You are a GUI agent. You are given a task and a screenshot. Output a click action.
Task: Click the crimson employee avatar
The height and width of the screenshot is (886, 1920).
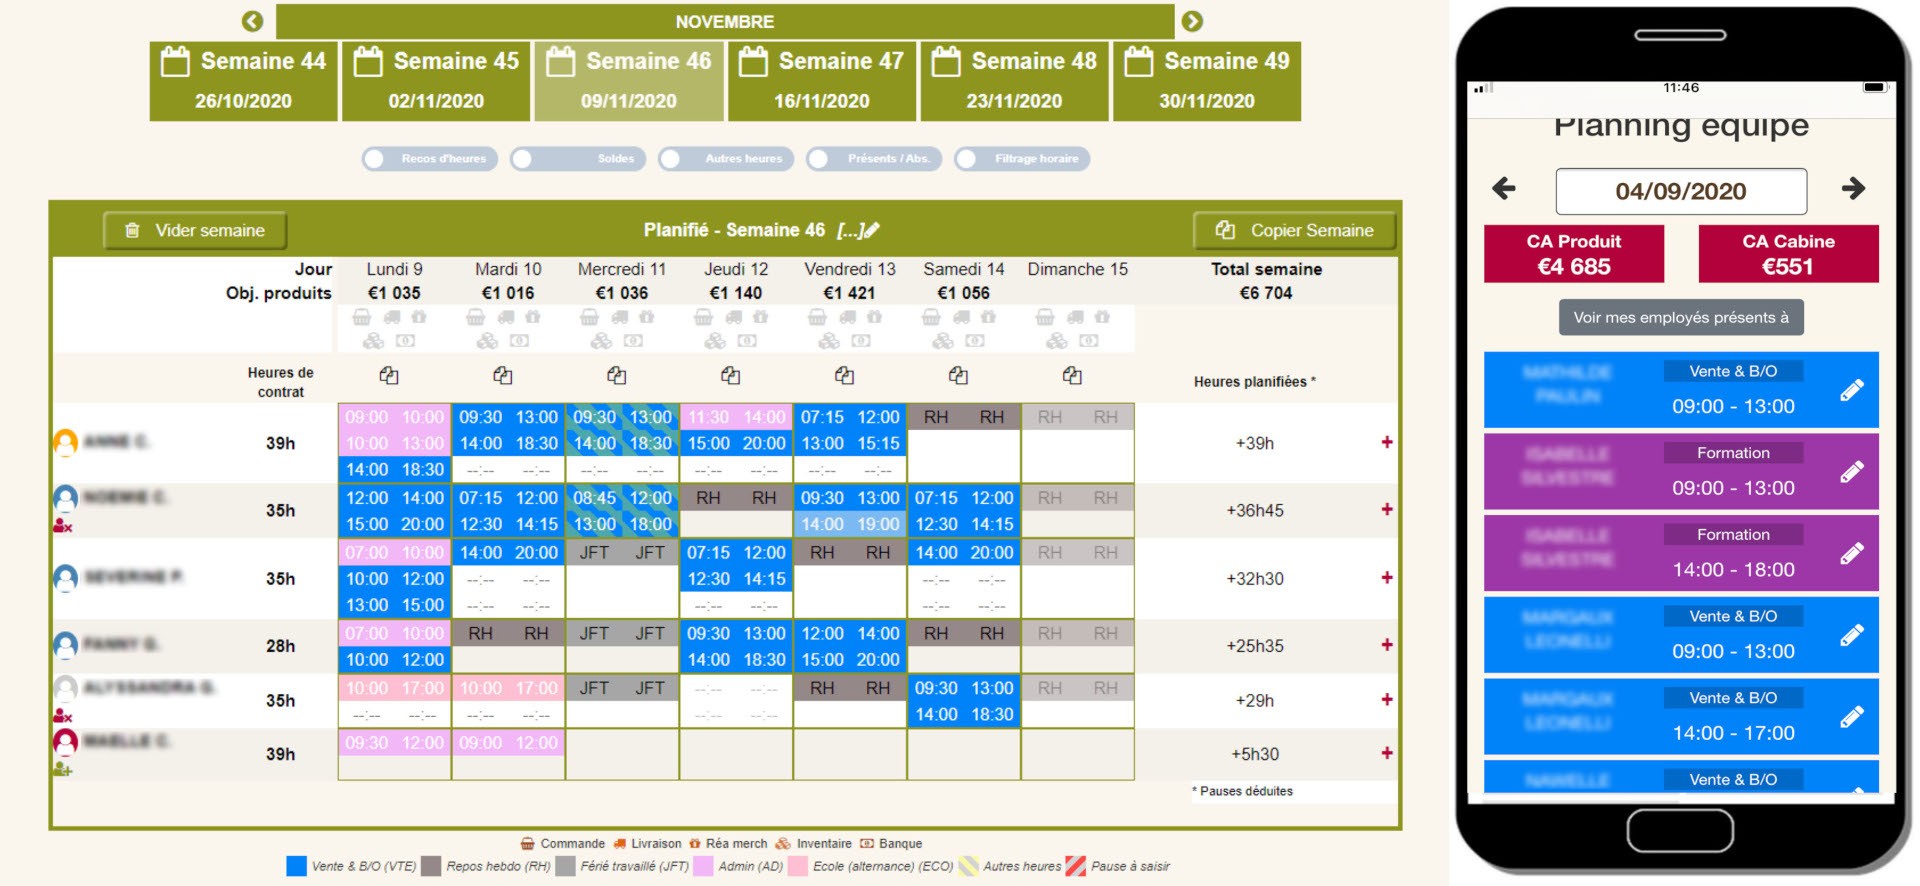(x=65, y=742)
